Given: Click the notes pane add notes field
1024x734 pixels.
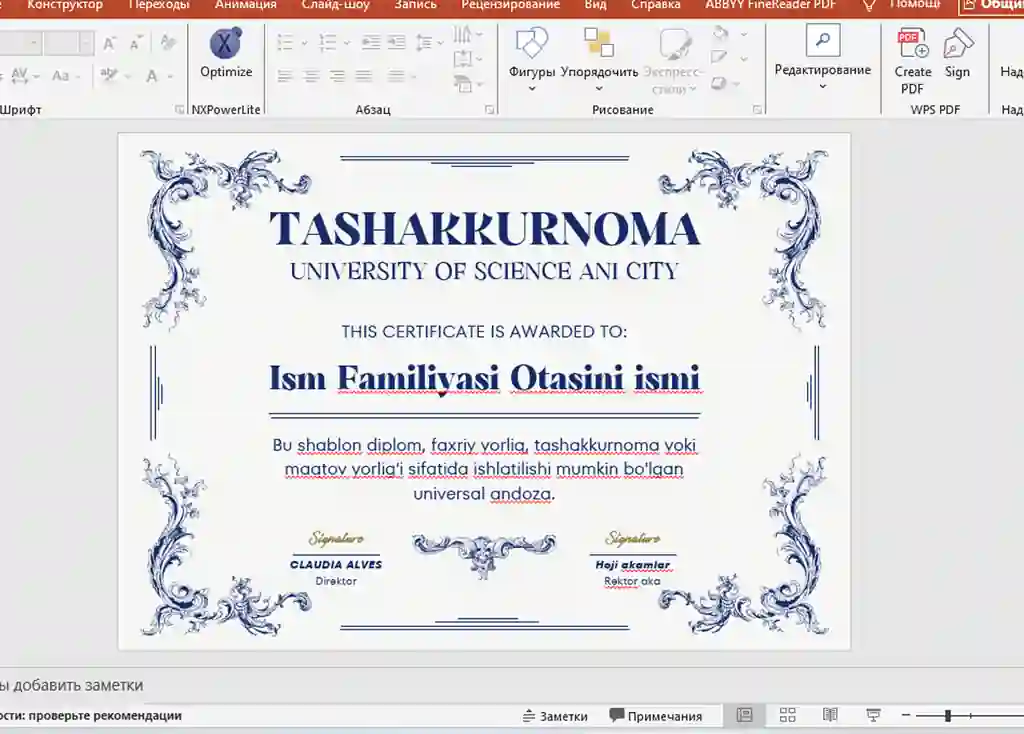Looking at the screenshot, I should click(x=512, y=685).
